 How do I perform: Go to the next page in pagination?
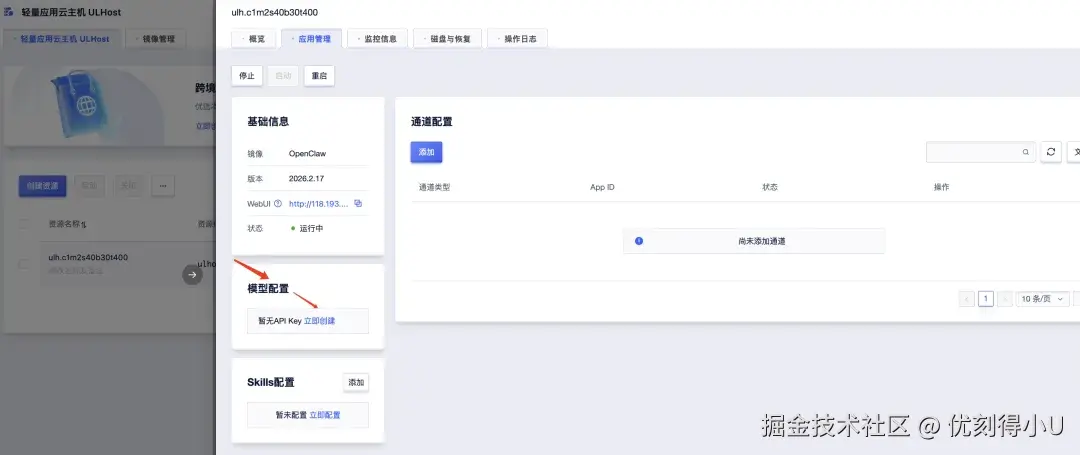(x=1005, y=299)
